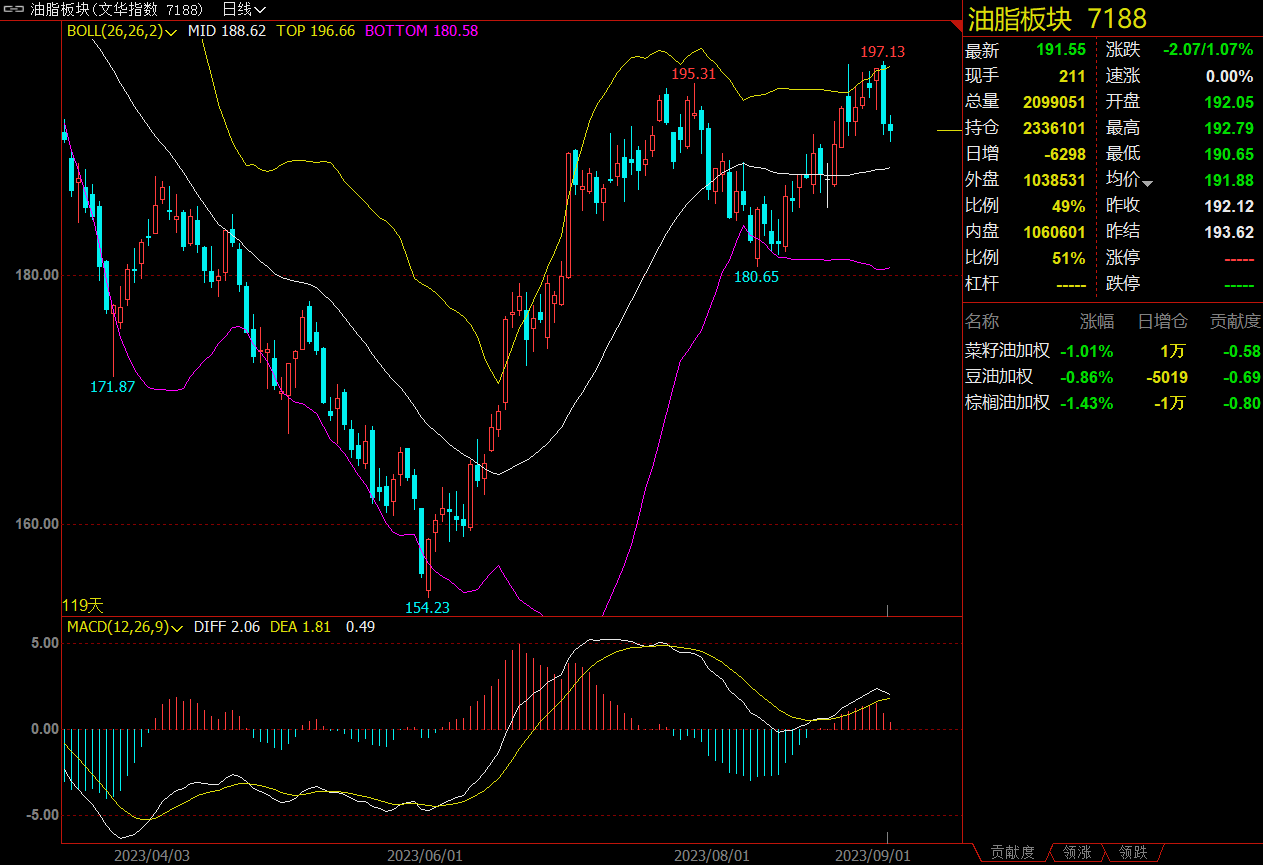
Task: Sort by the 名称 column header
Action: 982,322
